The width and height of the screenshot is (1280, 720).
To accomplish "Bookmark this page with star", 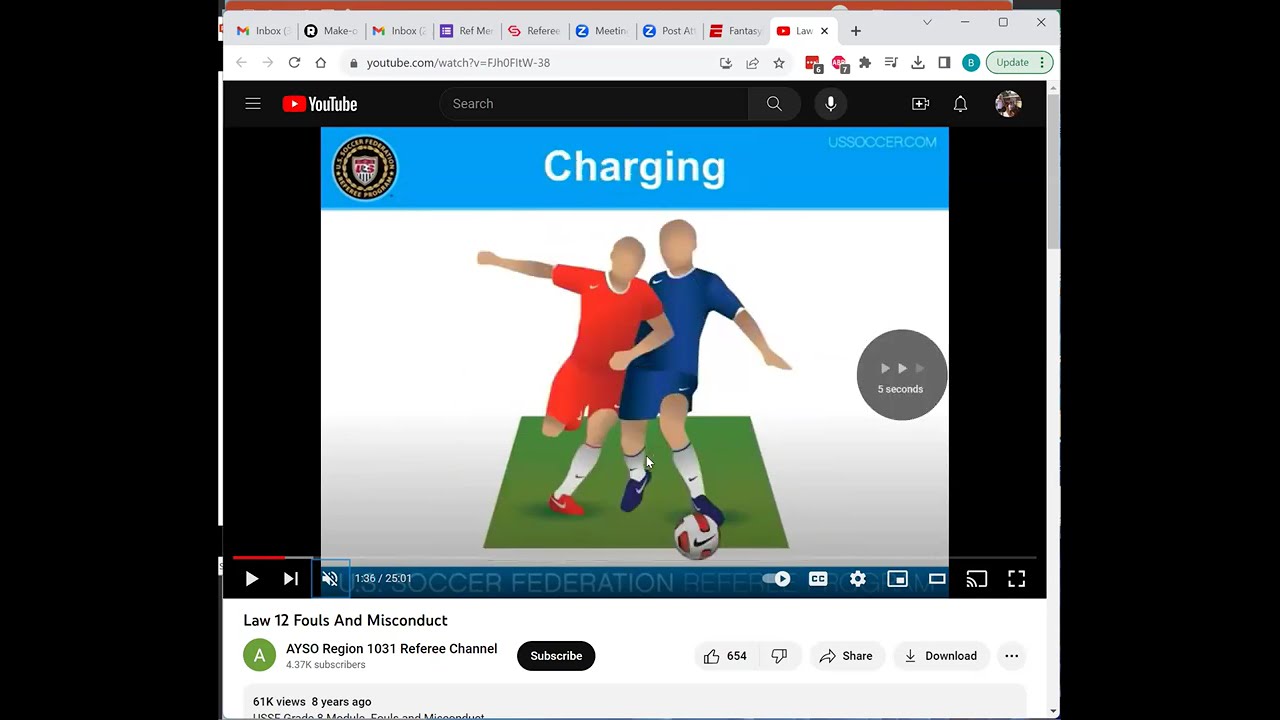I will pos(779,63).
